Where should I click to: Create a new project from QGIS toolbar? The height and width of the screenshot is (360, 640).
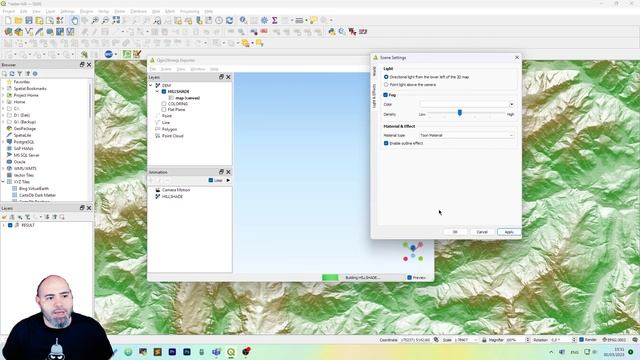click(8, 20)
